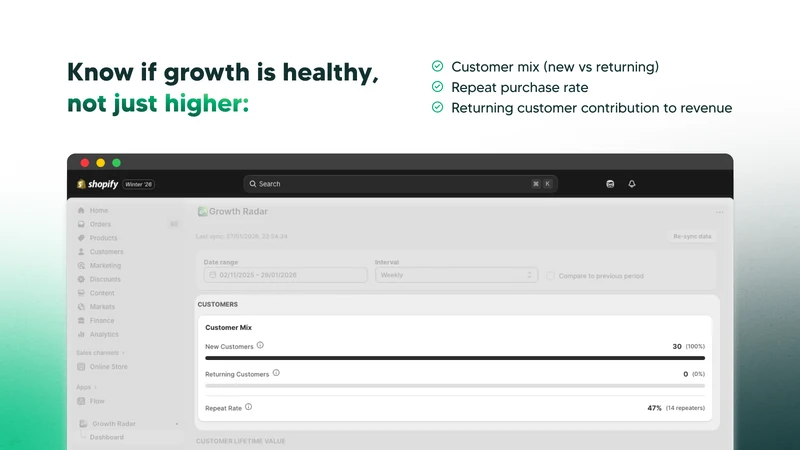Open the Interval Weekly dropdown
This screenshot has width=800, height=450.
[x=456, y=275]
